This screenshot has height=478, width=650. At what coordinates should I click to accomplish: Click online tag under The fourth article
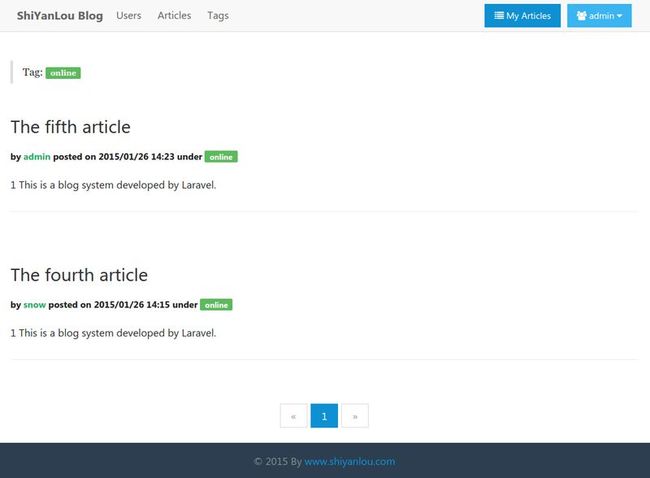coord(216,305)
